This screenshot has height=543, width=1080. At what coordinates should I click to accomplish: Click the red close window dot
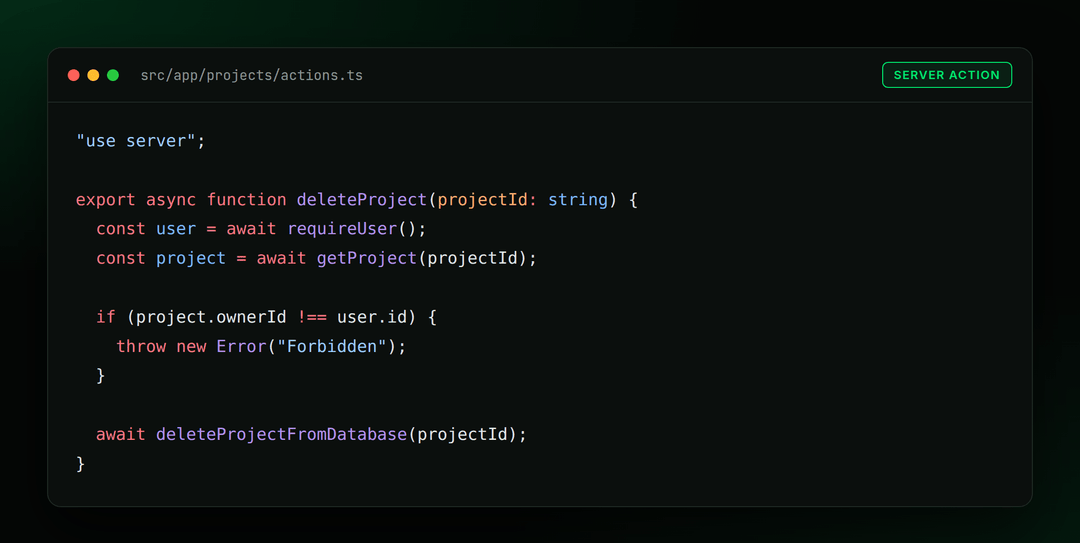74,75
